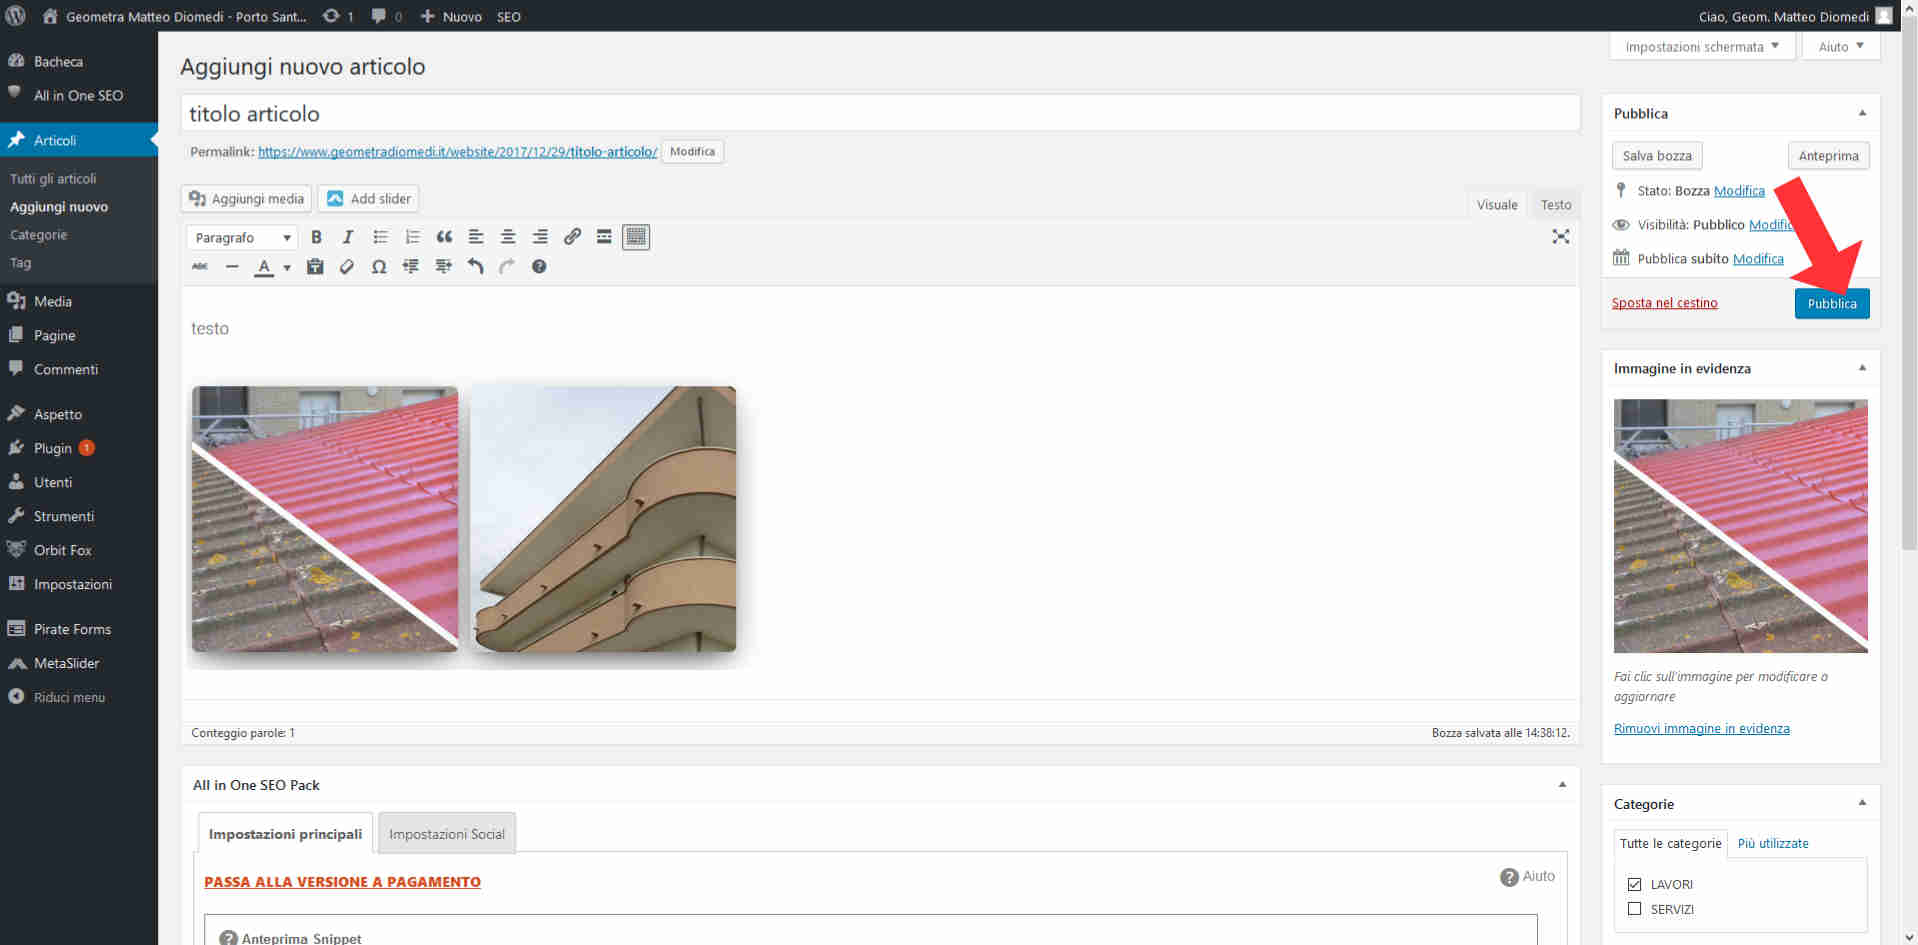Align text right
This screenshot has height=945, width=1918.
click(x=540, y=237)
